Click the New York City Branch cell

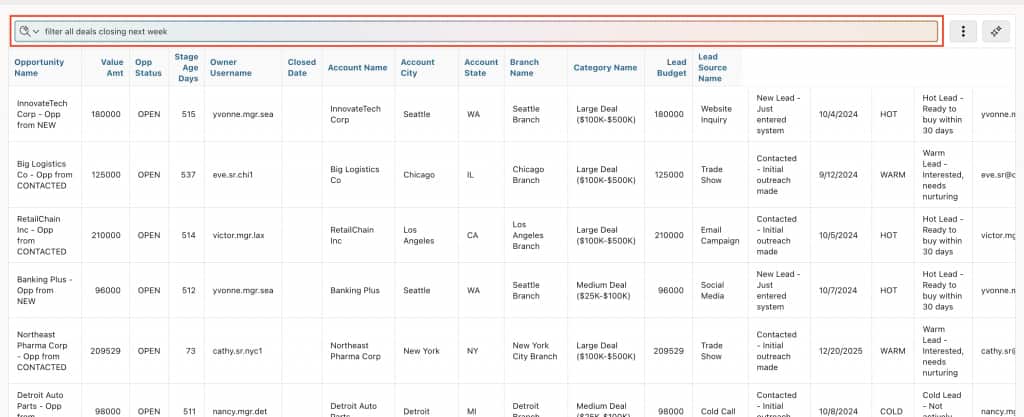click(536, 351)
